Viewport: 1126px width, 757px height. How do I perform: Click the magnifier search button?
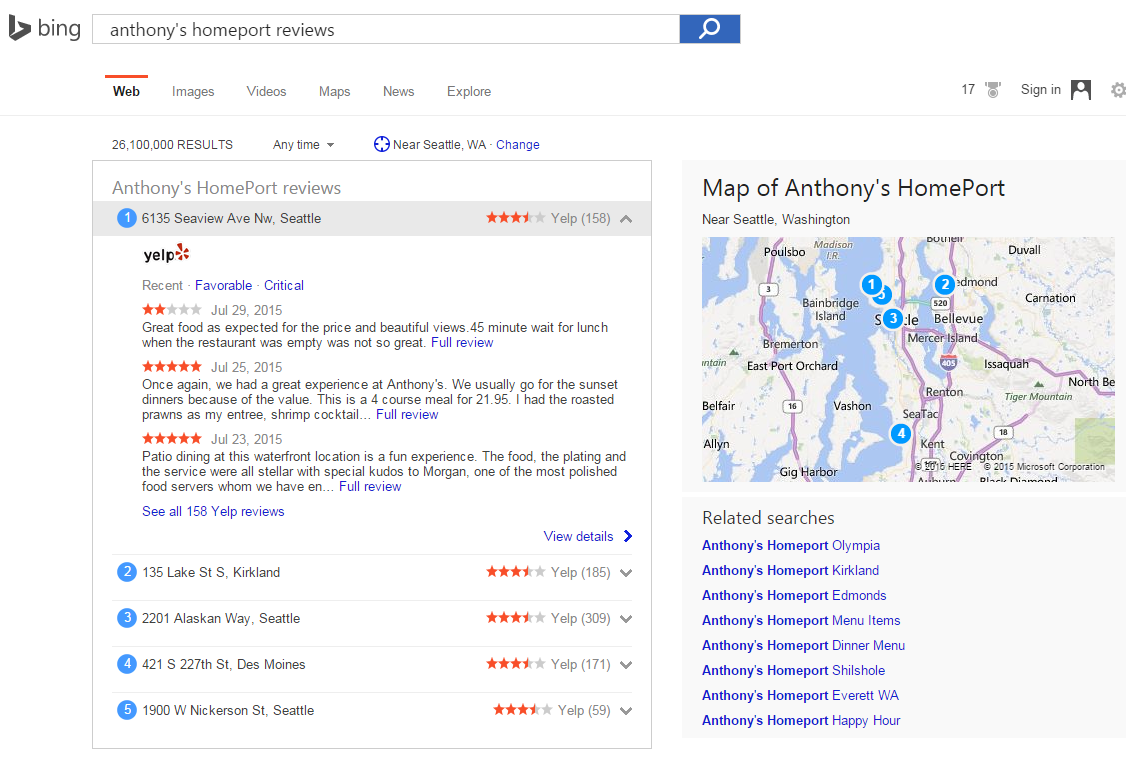point(709,29)
